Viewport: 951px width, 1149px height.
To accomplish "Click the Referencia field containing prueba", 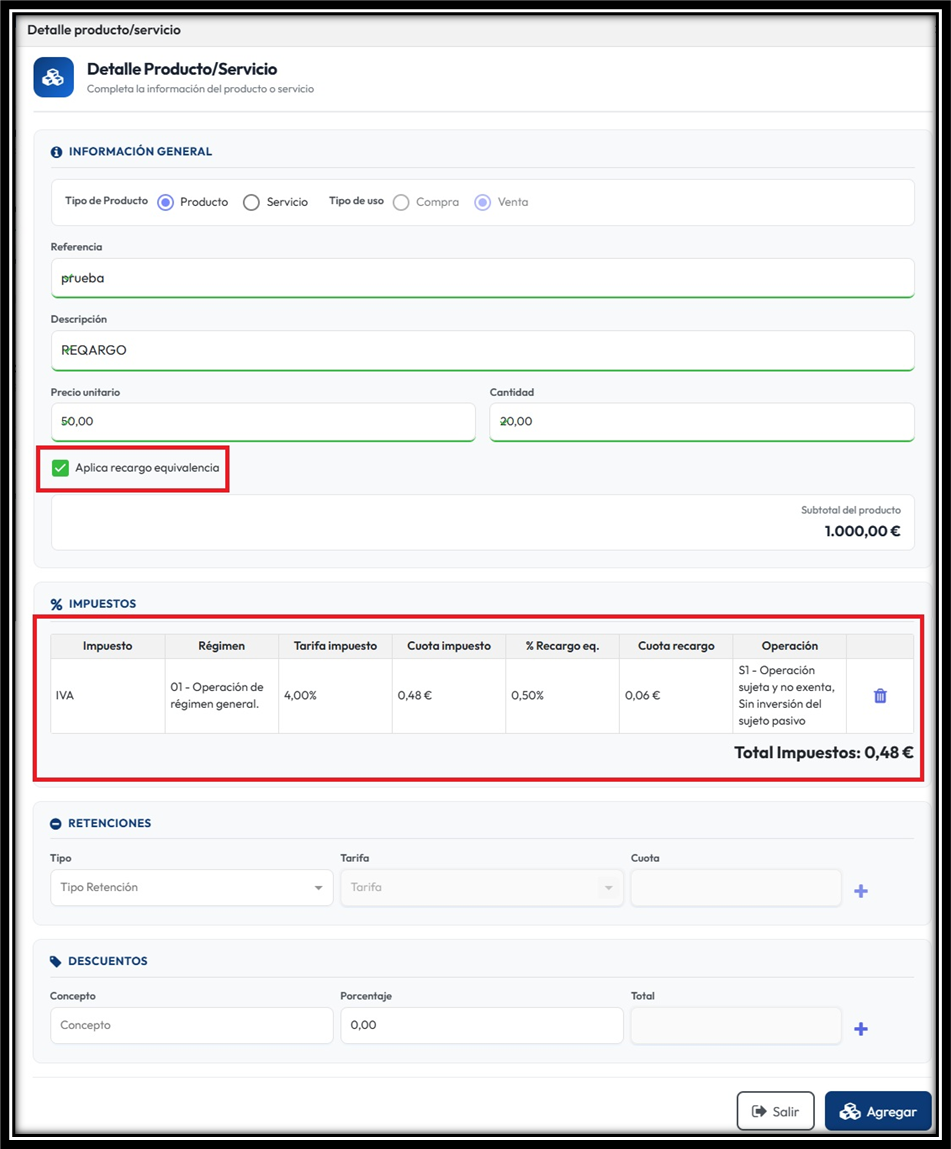I will tap(482, 278).
